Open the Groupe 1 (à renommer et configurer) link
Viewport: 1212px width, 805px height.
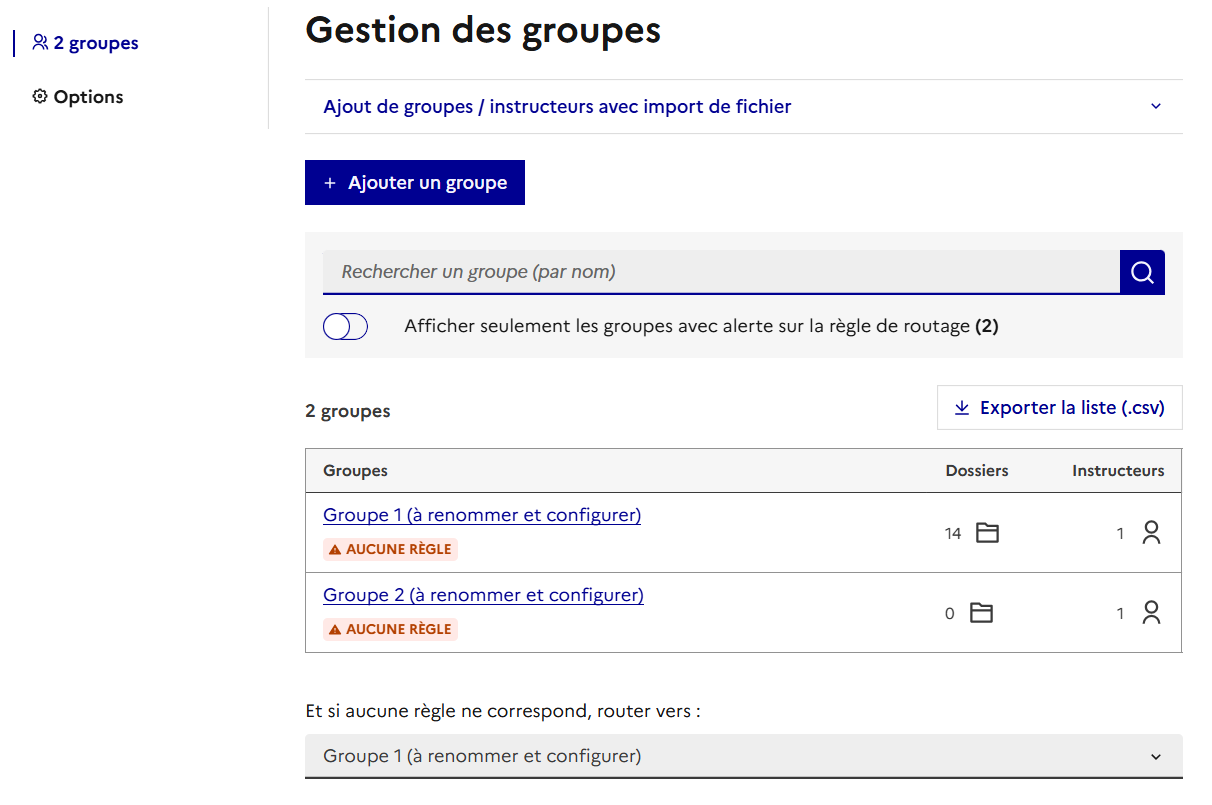coord(481,515)
